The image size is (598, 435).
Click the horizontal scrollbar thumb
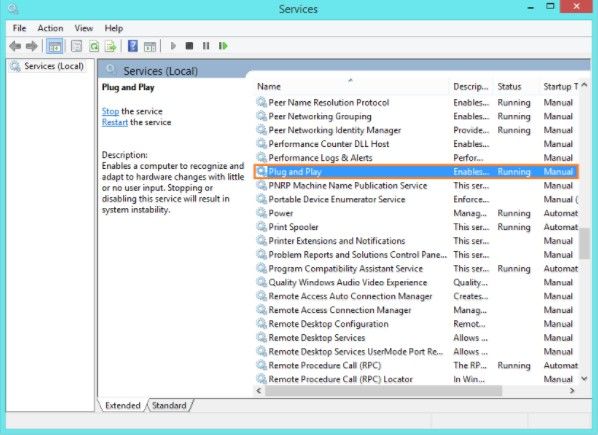[x=384, y=390]
